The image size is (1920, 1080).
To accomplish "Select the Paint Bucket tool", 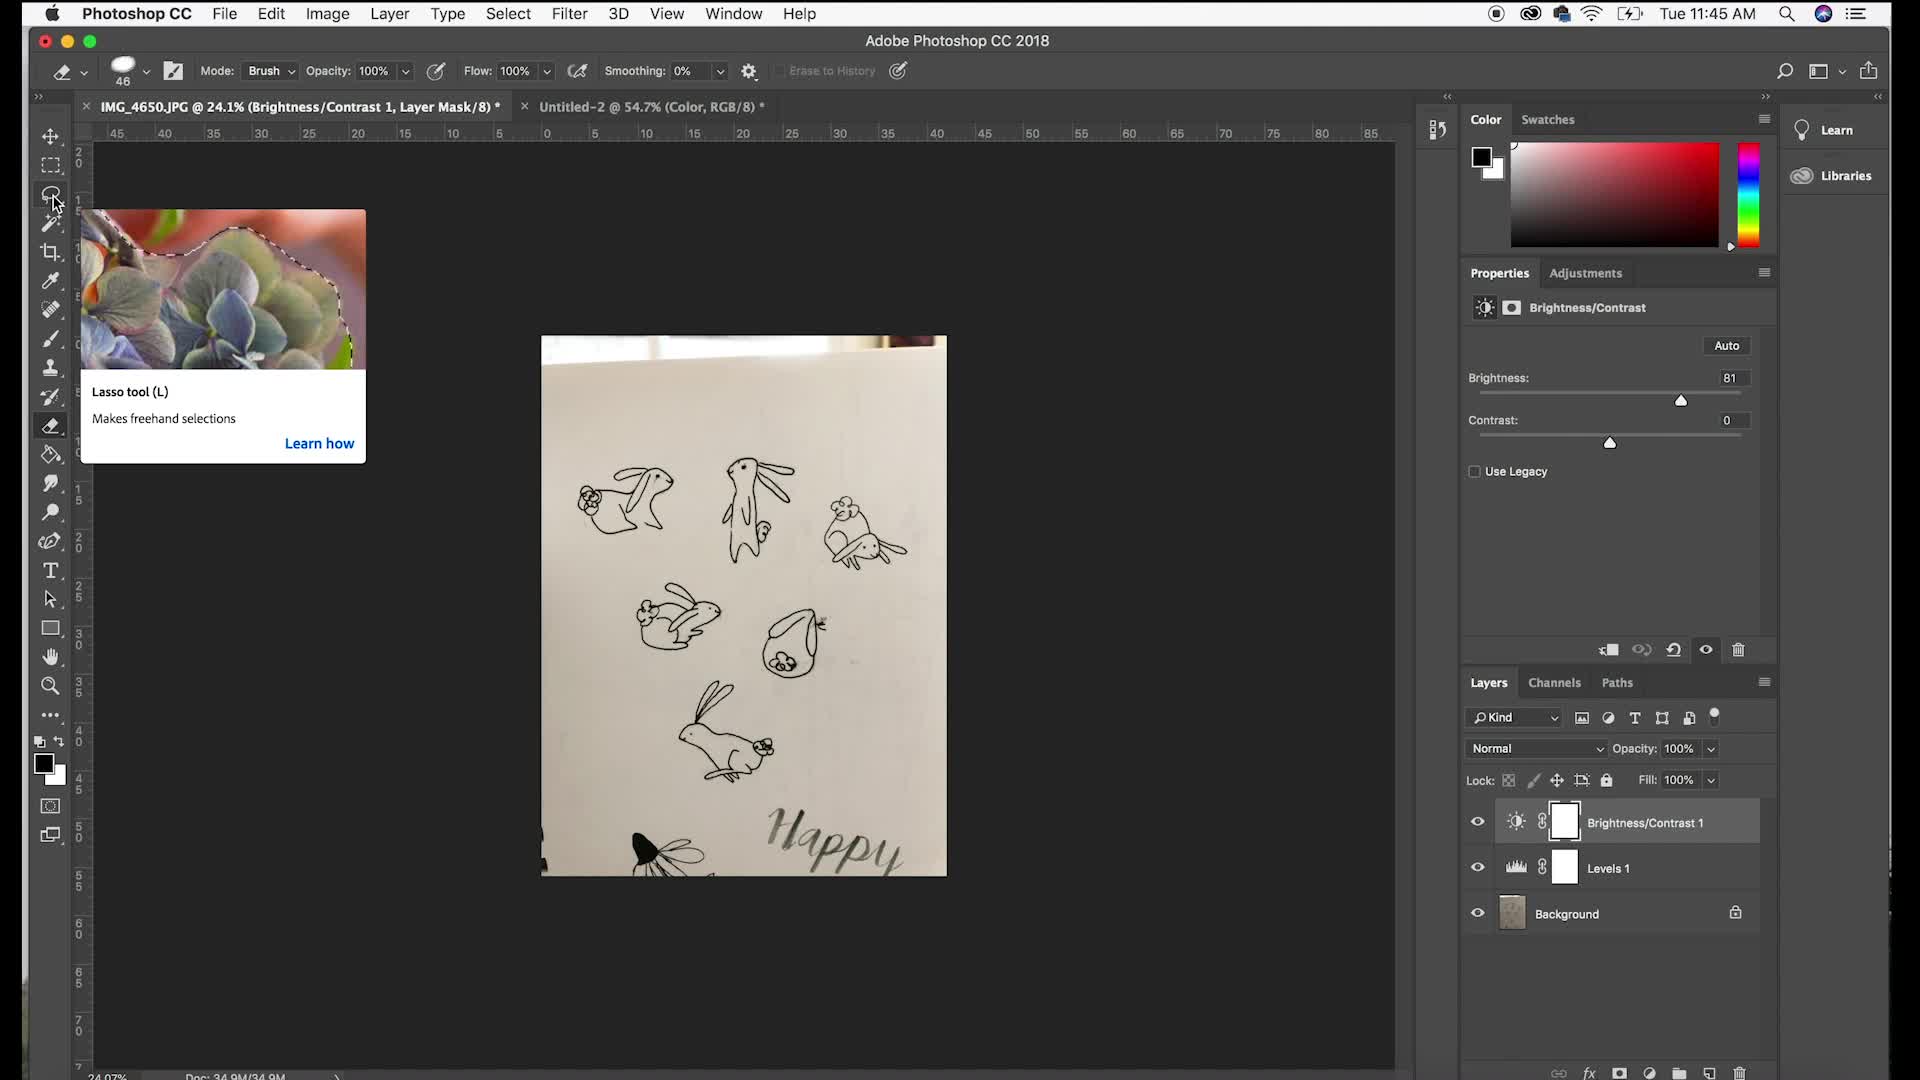I will coord(50,455).
